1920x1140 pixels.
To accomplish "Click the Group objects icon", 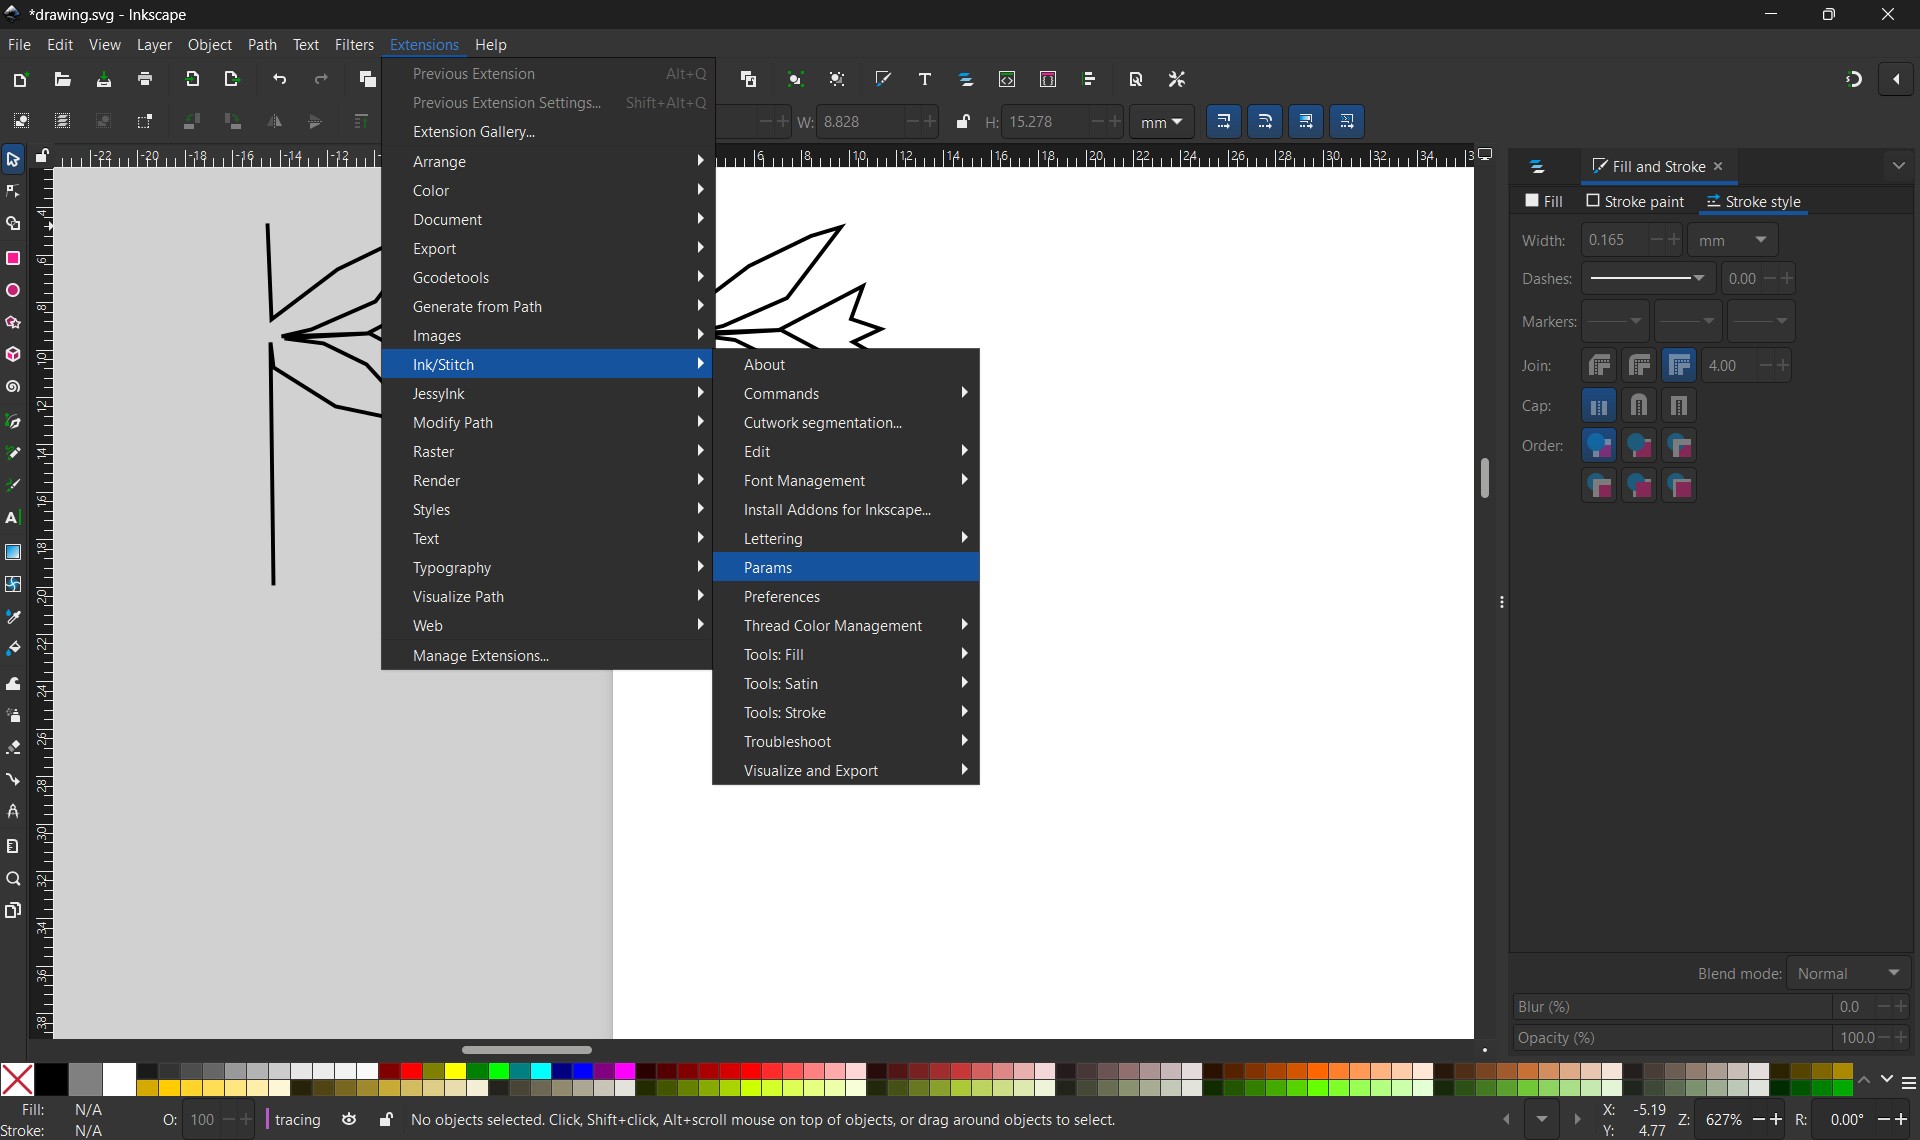I will (796, 79).
